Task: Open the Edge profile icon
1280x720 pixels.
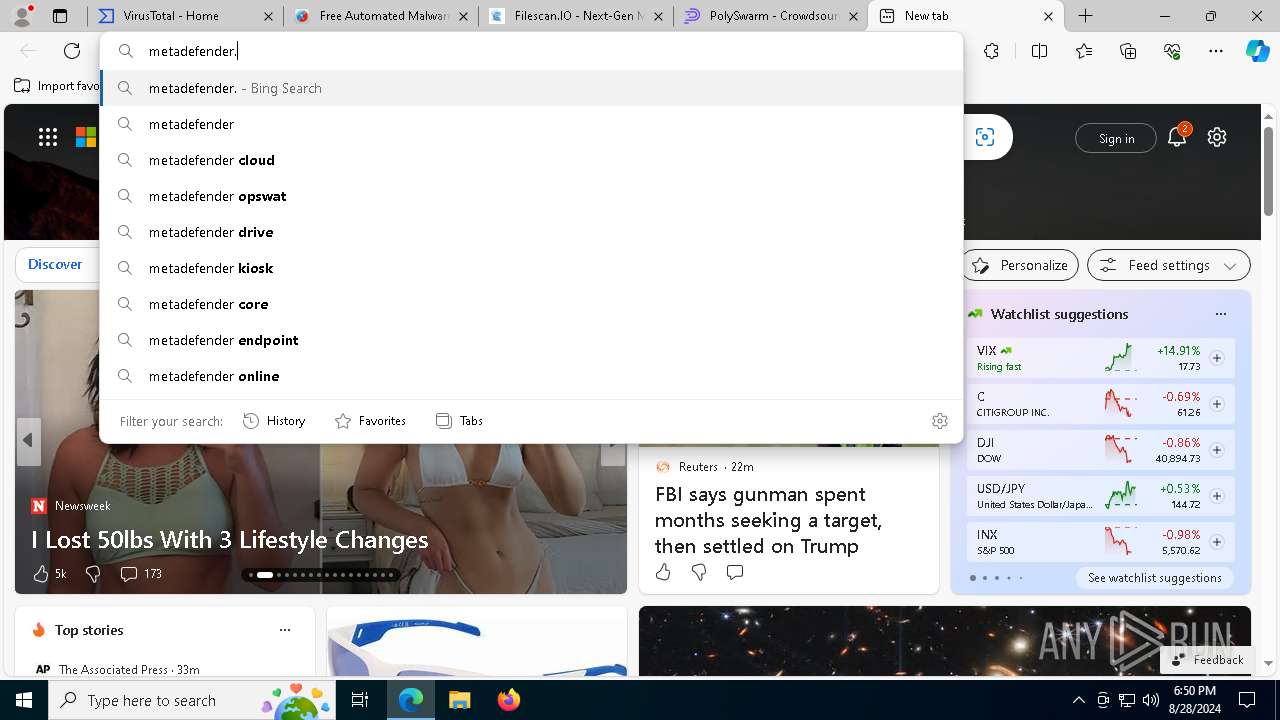Action: click(x=24, y=15)
